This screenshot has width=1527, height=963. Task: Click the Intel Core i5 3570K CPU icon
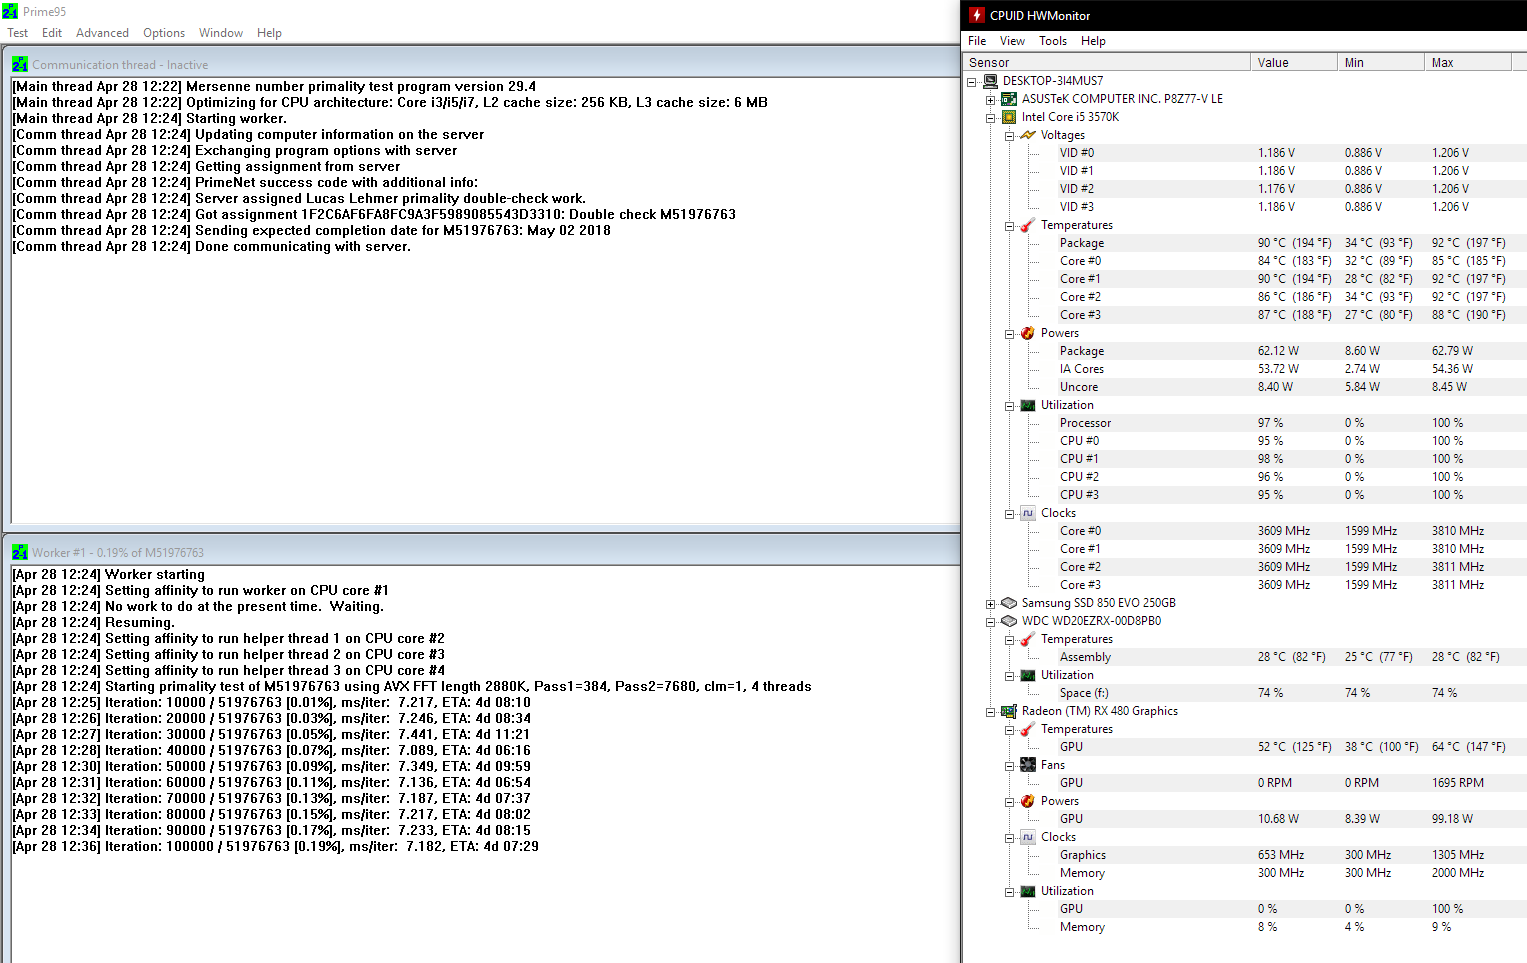pyautogui.click(x=1009, y=117)
